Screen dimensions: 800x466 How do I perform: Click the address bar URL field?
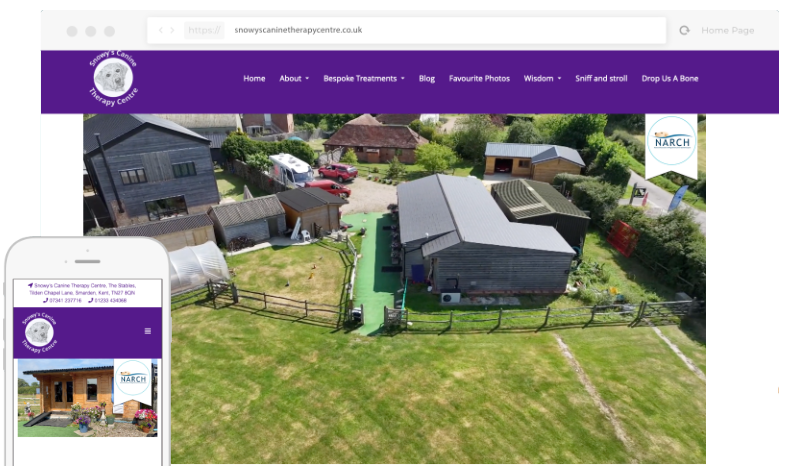(407, 30)
